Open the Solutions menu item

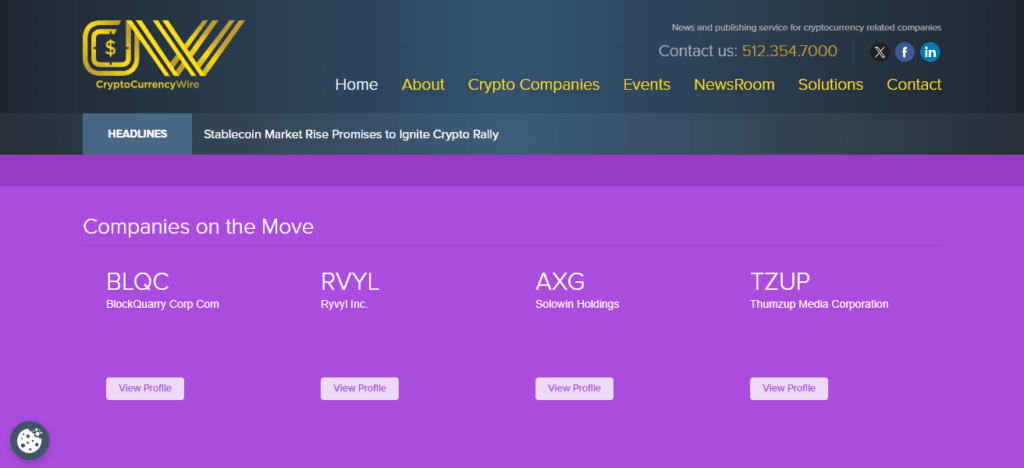[x=830, y=85]
